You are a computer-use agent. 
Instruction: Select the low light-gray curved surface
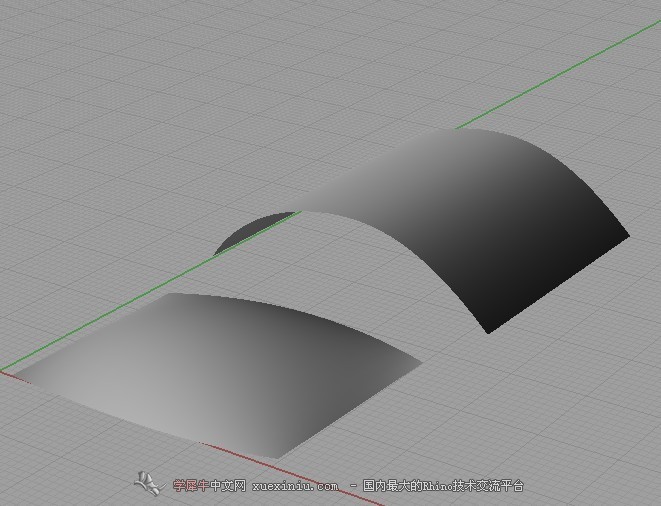point(219,375)
